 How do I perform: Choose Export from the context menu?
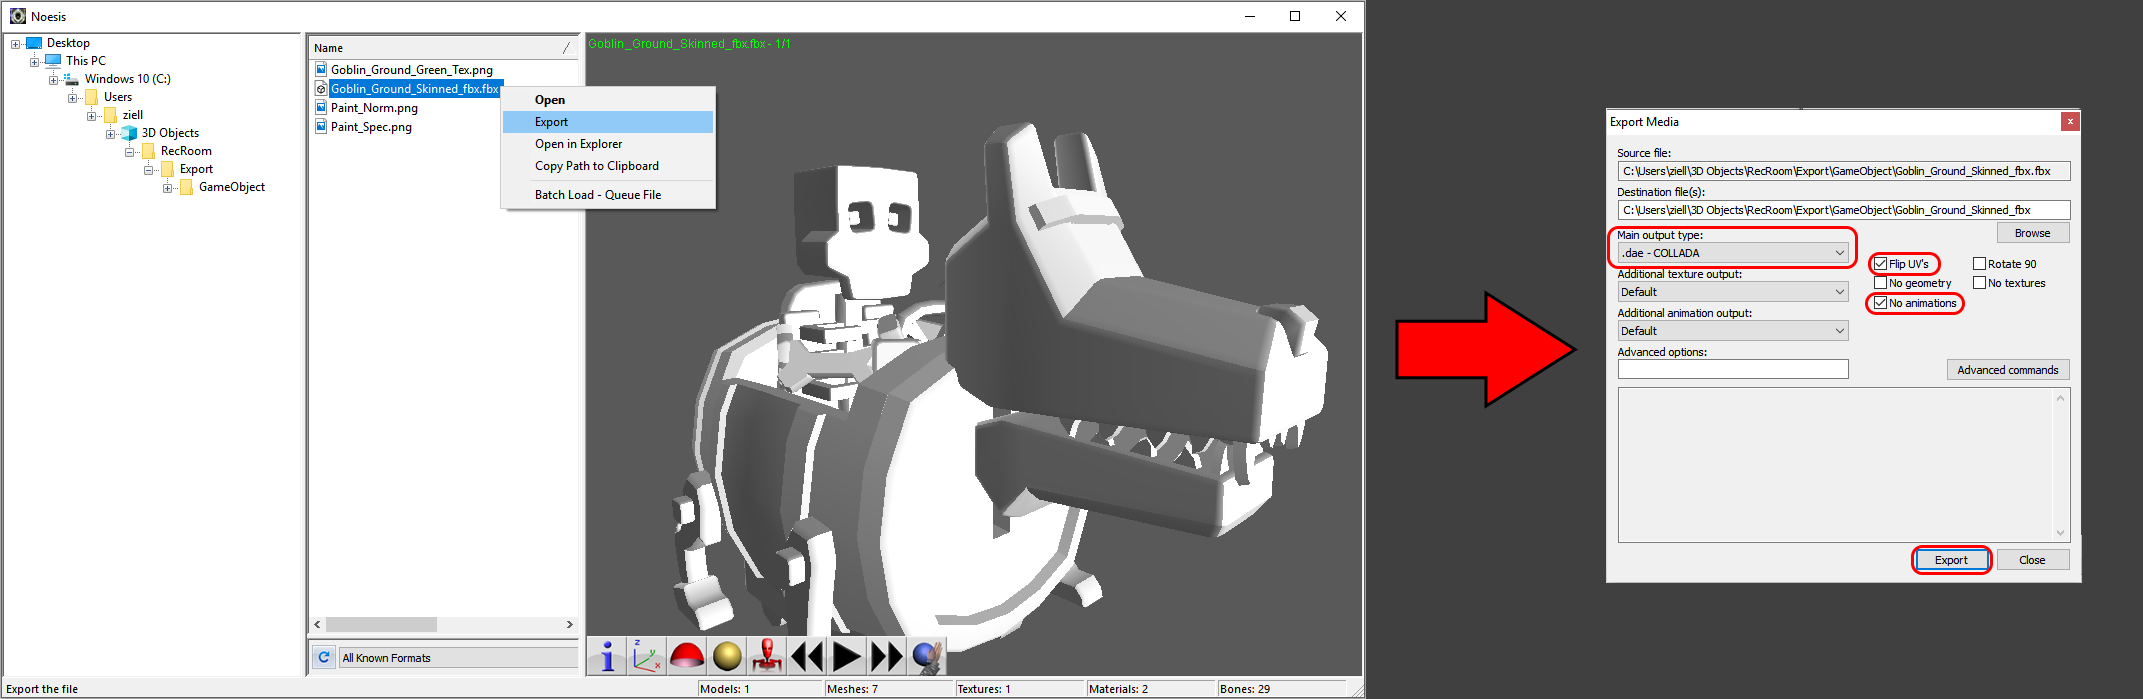click(552, 122)
